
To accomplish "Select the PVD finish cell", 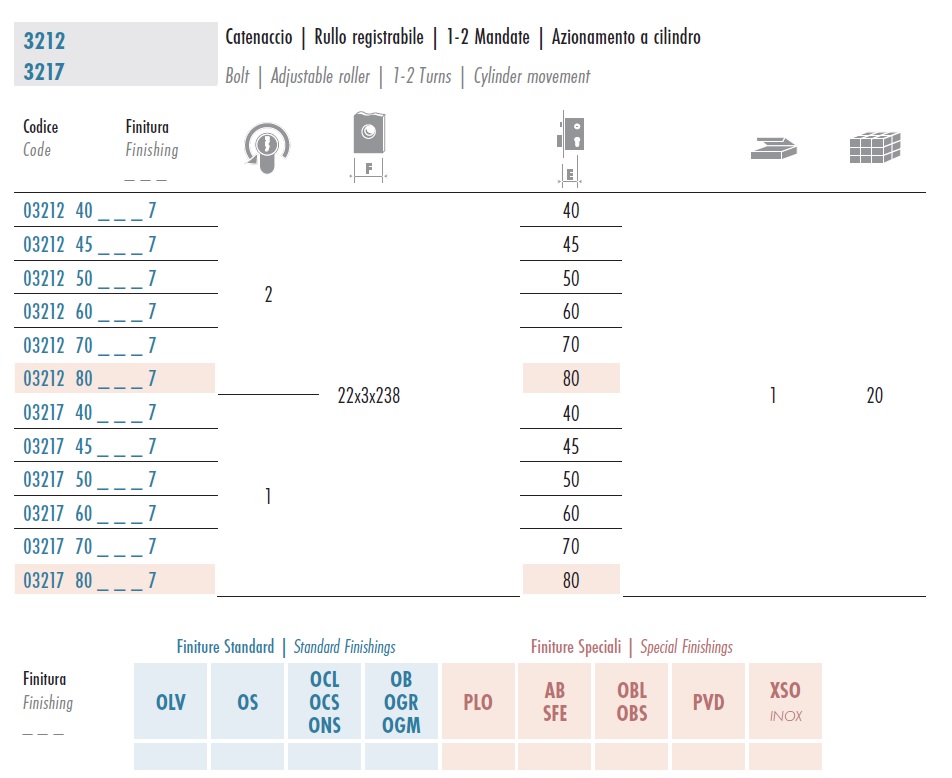I will pos(709,701).
